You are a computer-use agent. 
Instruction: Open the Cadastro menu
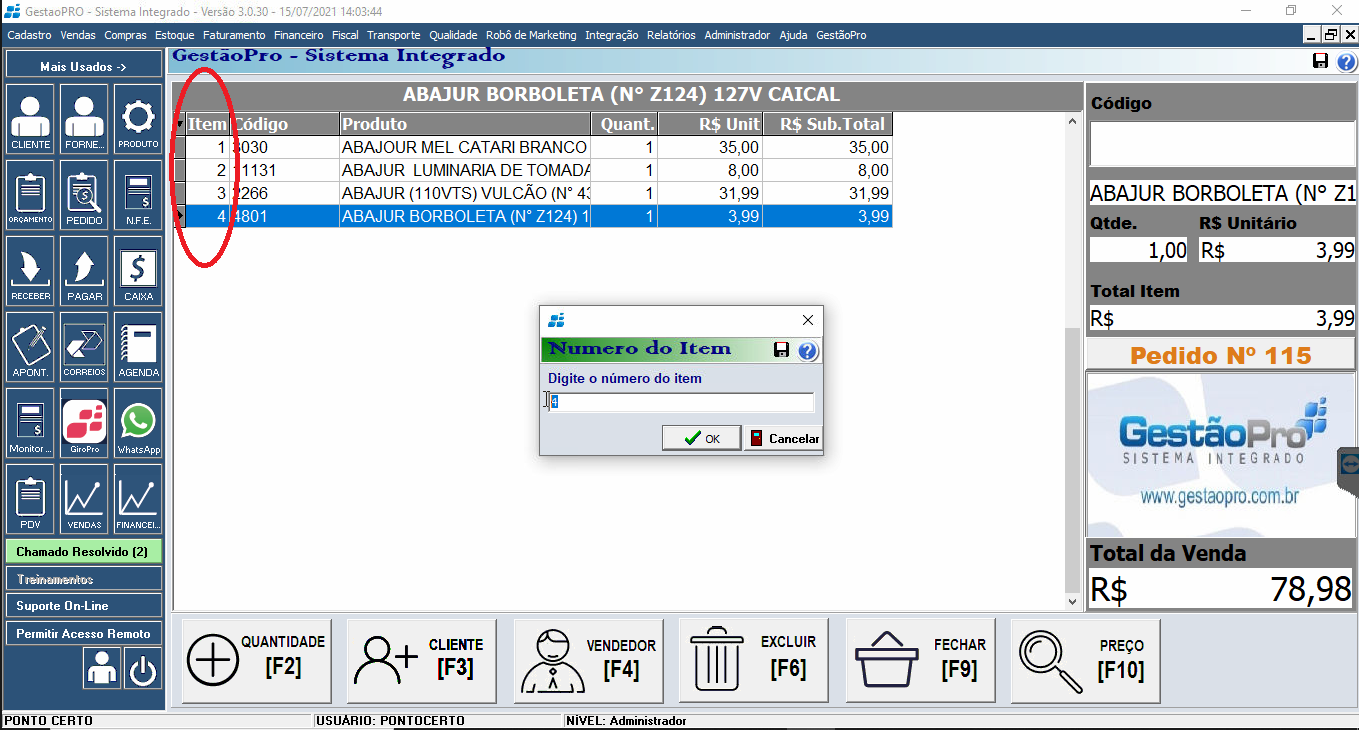29,35
